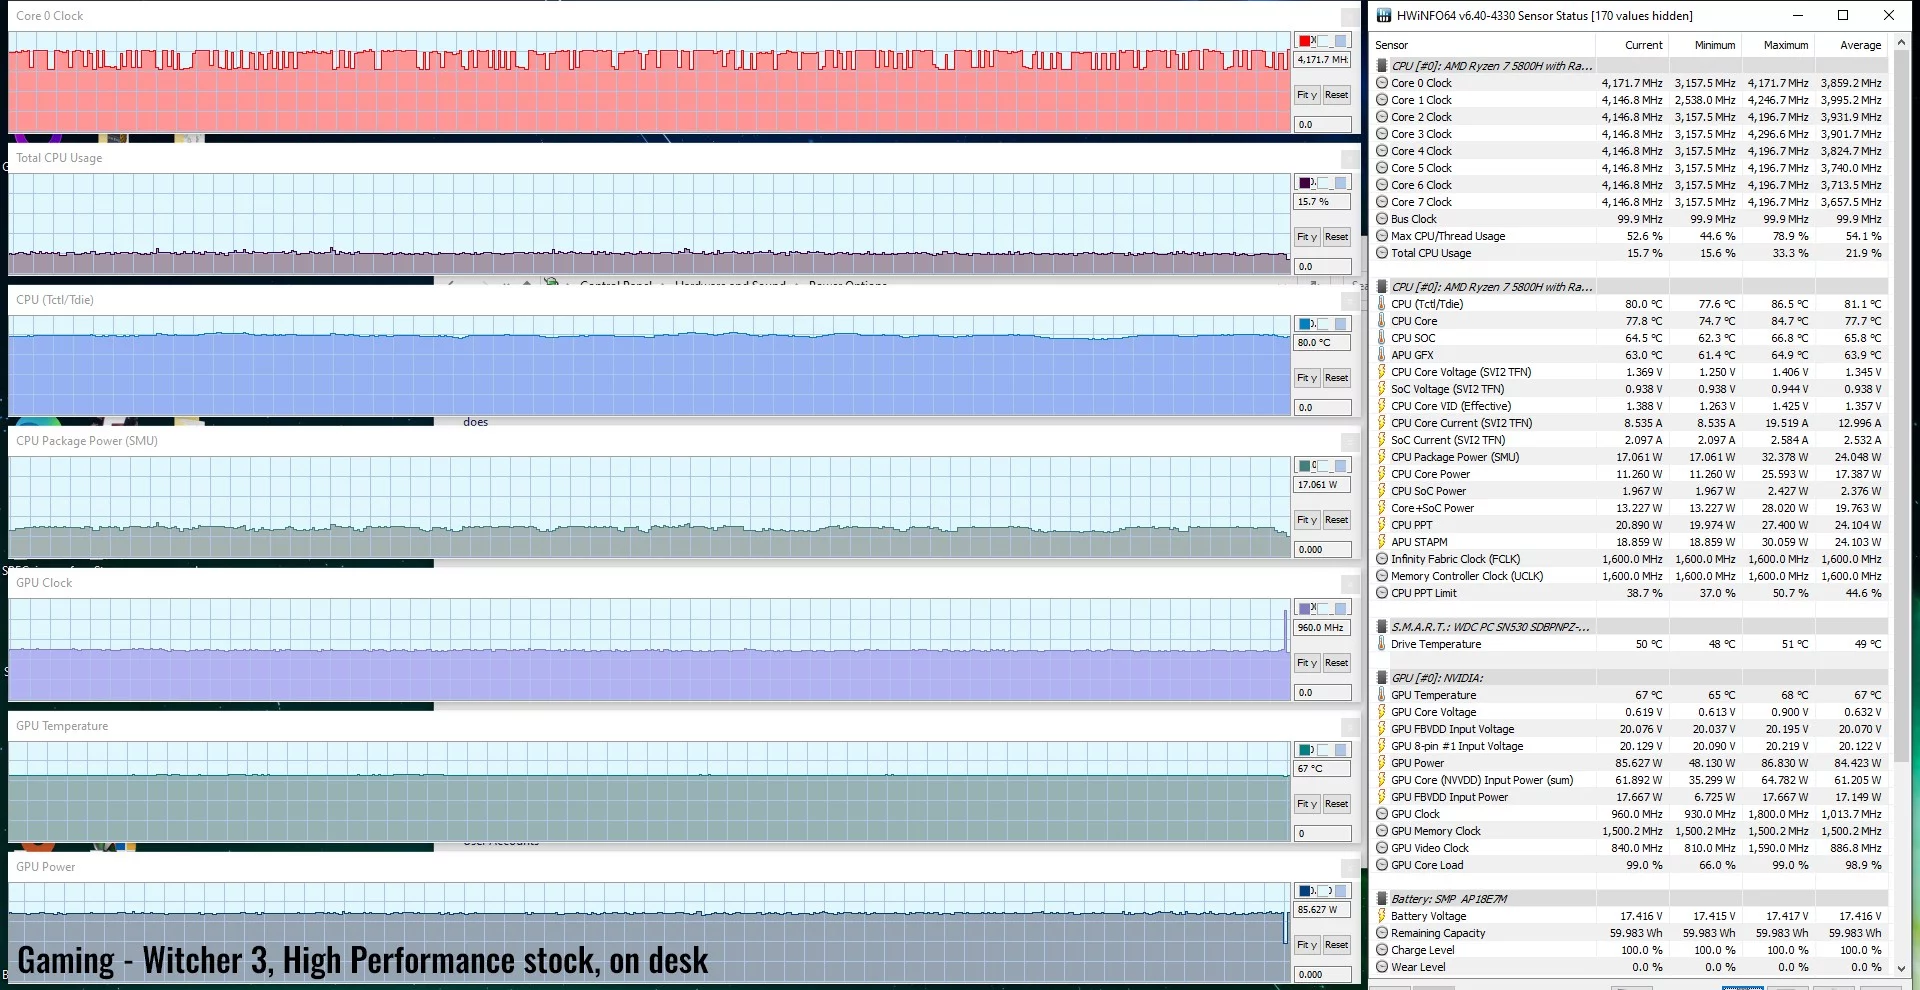The width and height of the screenshot is (1920, 990).
Task: Toggle the blue series swatch in CPU graph
Action: pos(1305,323)
